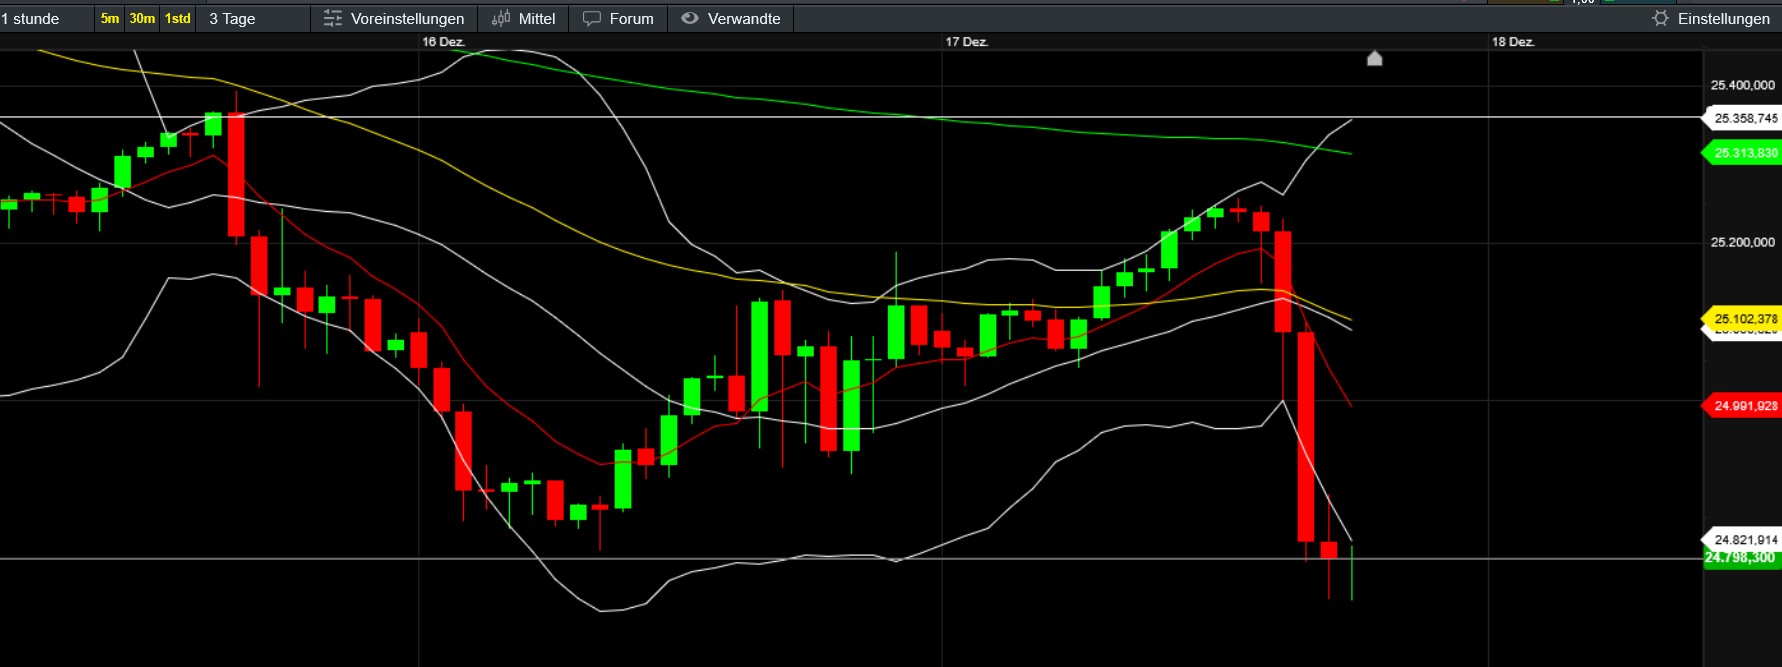The height and width of the screenshot is (667, 1782).
Task: Click the Einstellungen gear icon
Action: [x=1661, y=19]
